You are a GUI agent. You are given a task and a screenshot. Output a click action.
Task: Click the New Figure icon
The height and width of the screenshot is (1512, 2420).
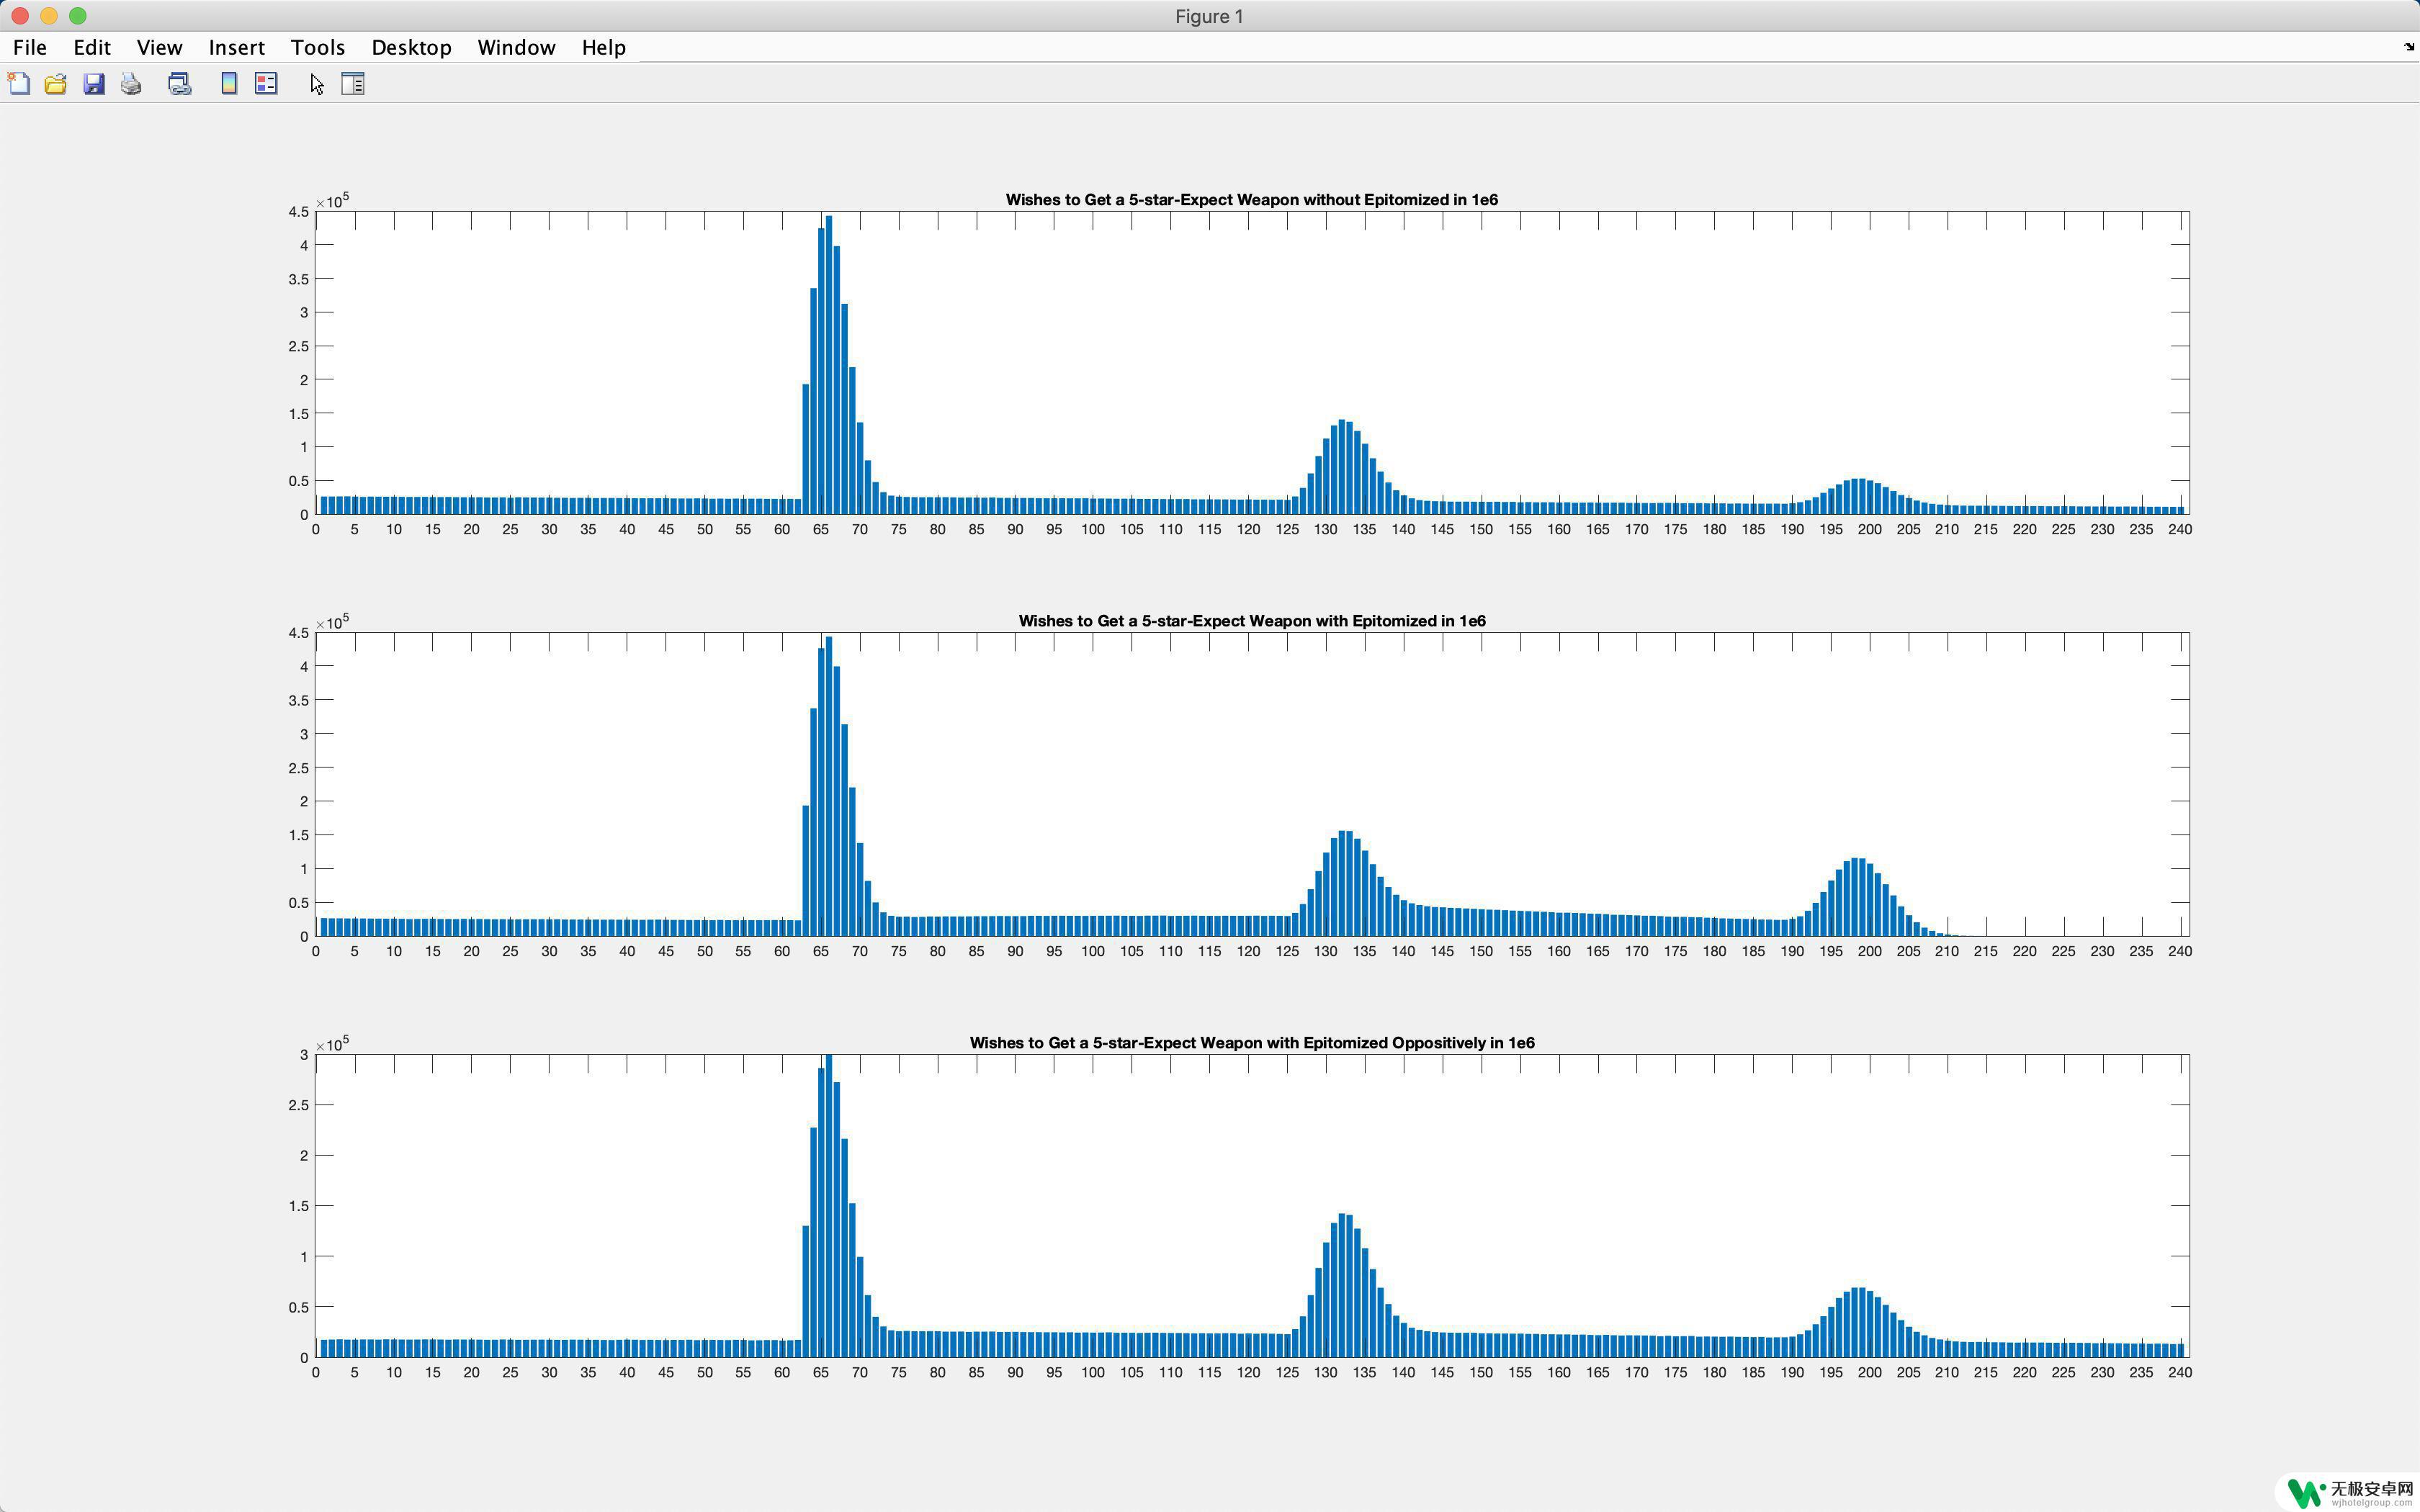(19, 84)
